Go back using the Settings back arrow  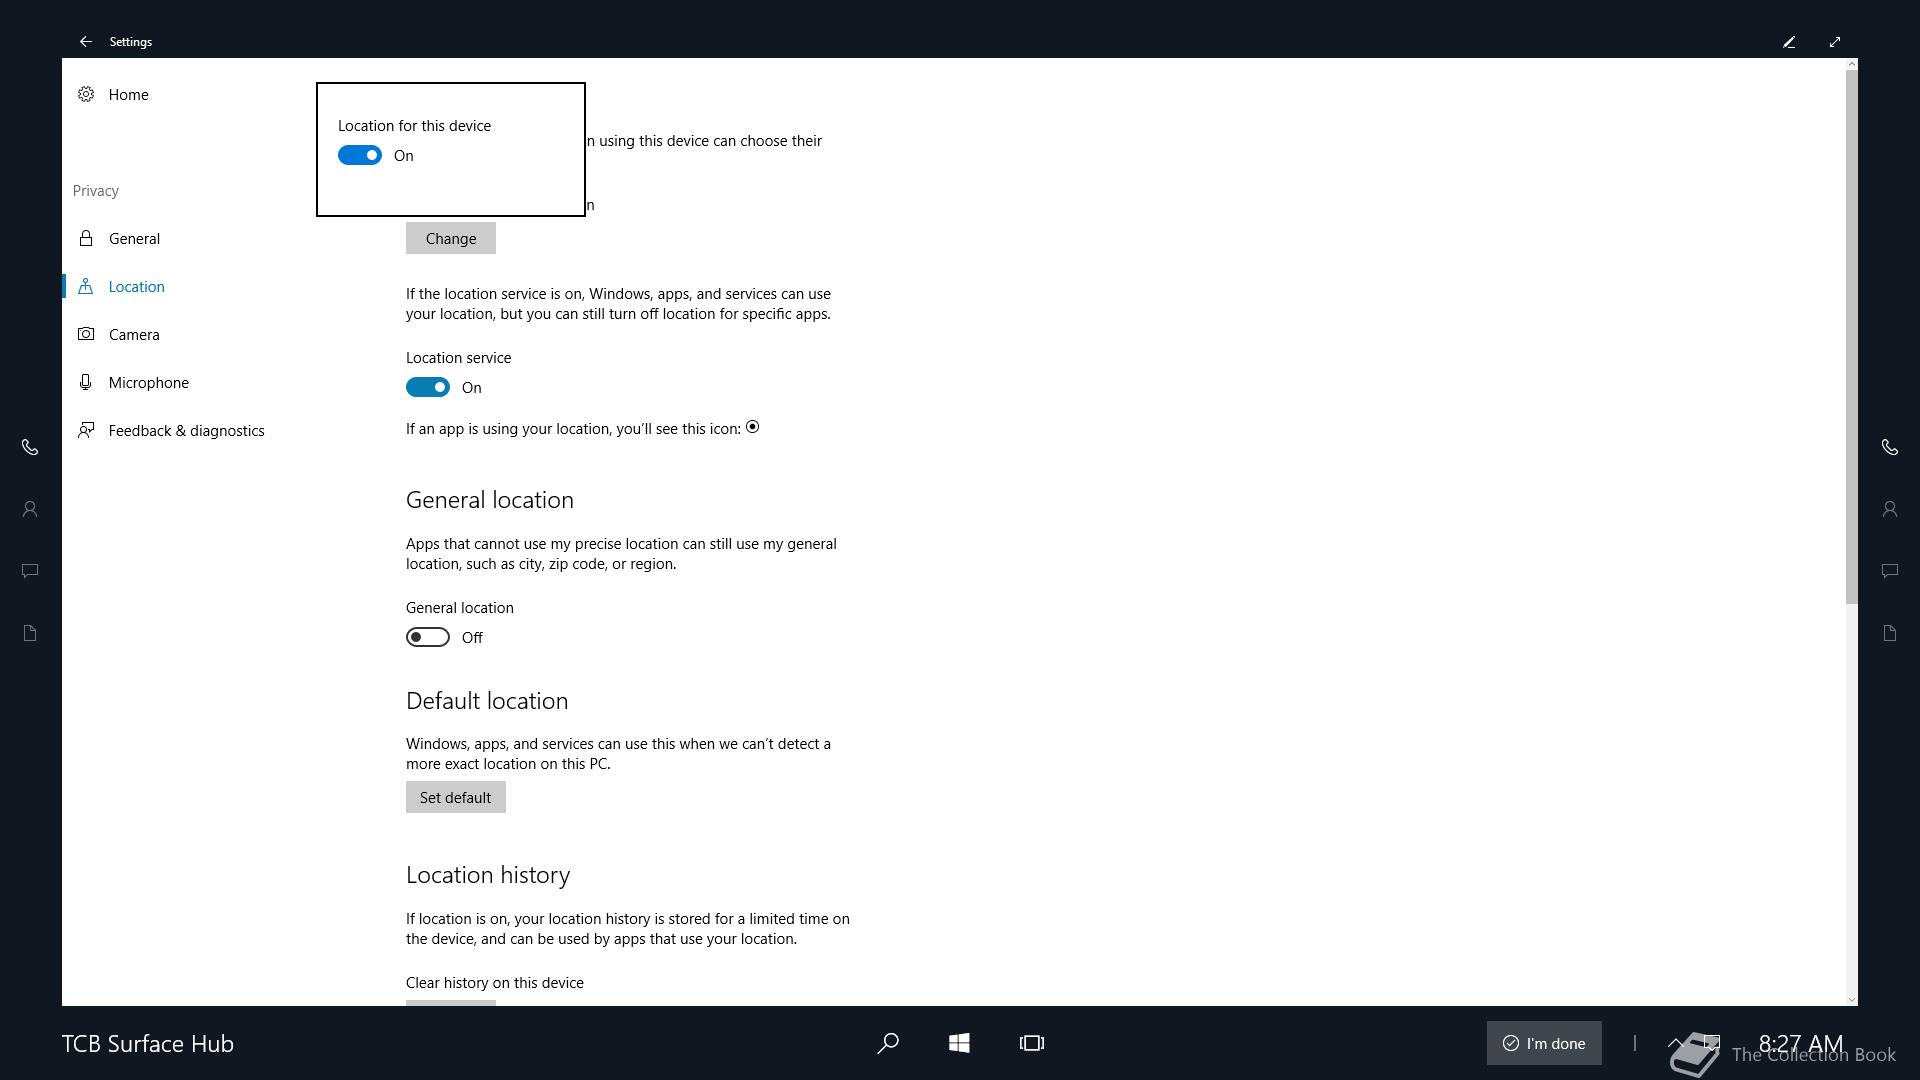click(x=86, y=42)
